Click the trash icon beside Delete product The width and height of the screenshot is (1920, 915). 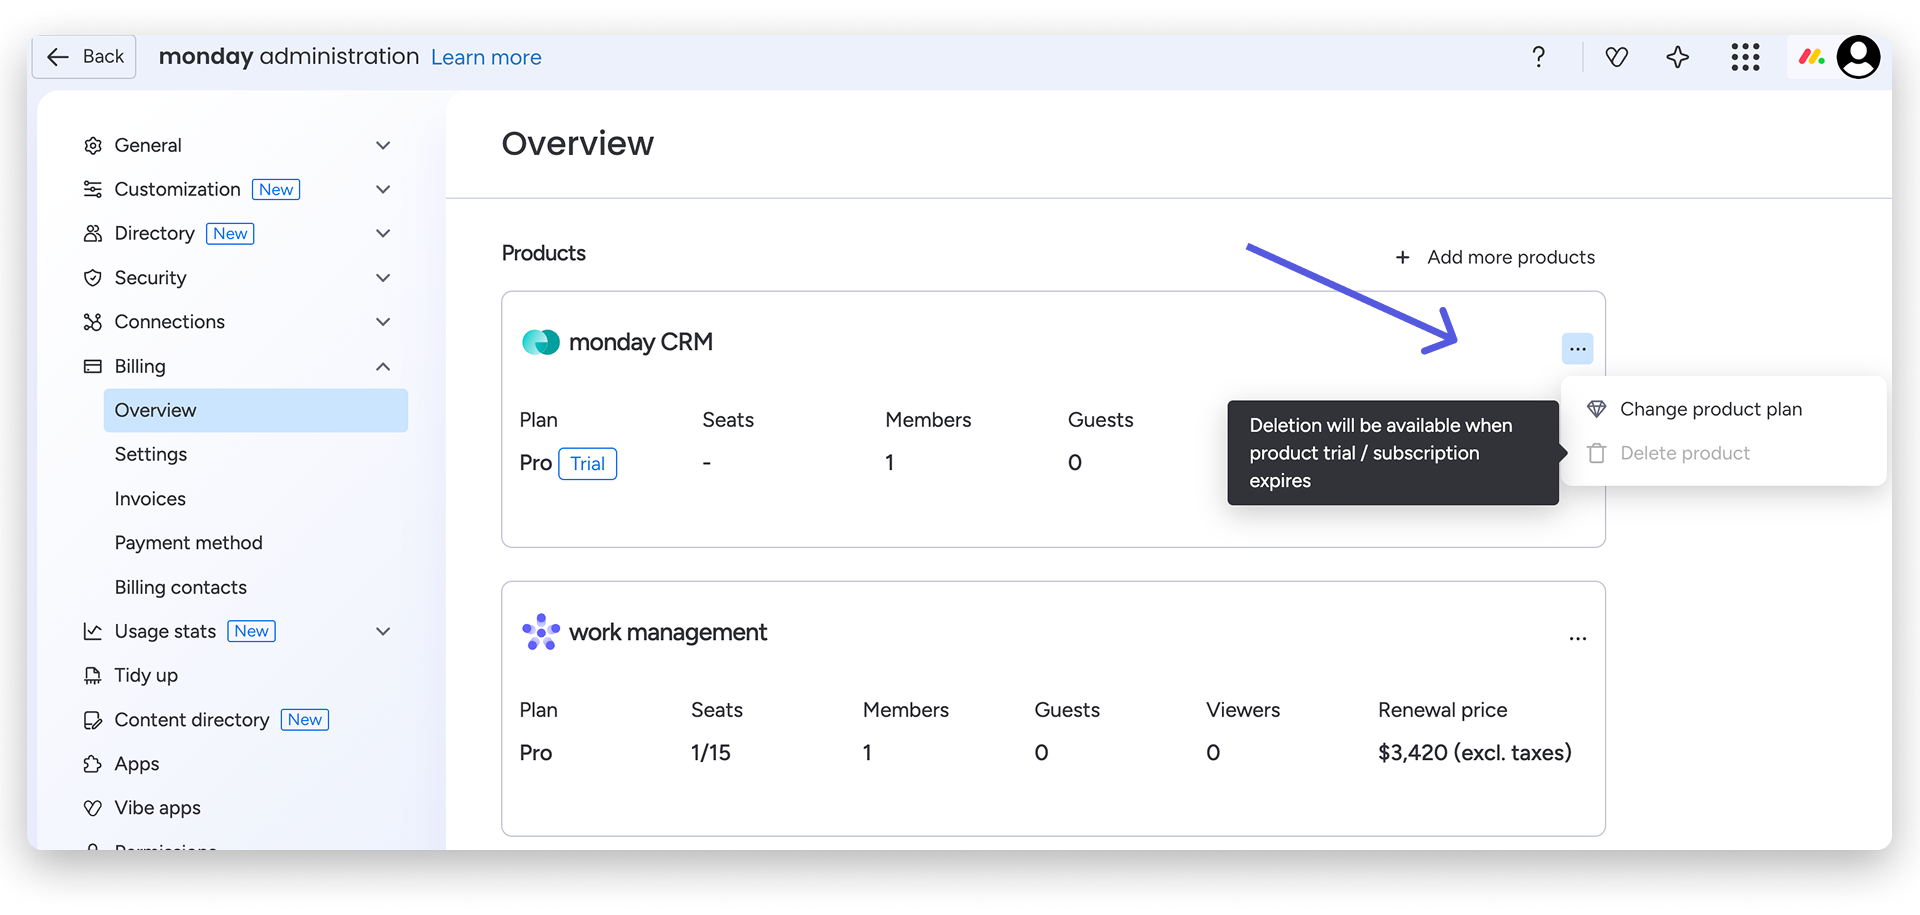click(1597, 454)
